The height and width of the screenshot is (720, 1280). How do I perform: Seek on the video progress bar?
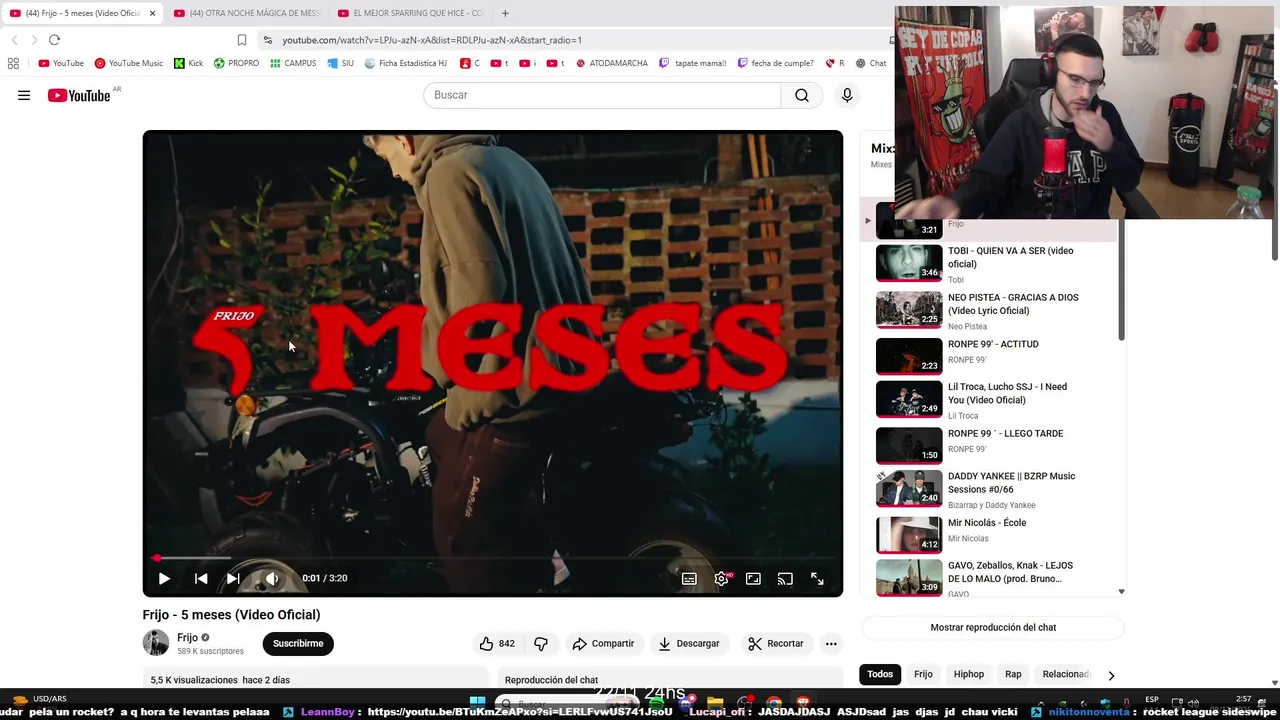click(x=493, y=558)
